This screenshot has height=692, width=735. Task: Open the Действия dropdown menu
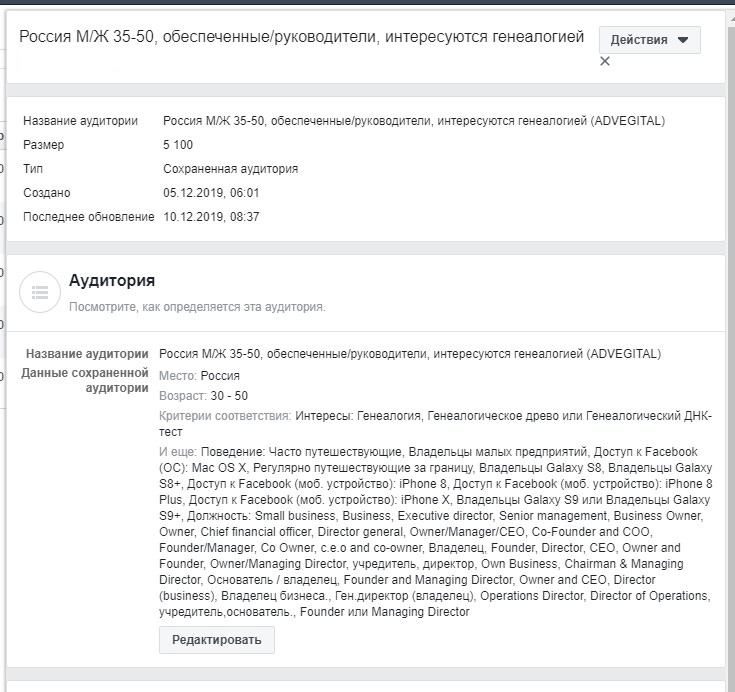649,40
